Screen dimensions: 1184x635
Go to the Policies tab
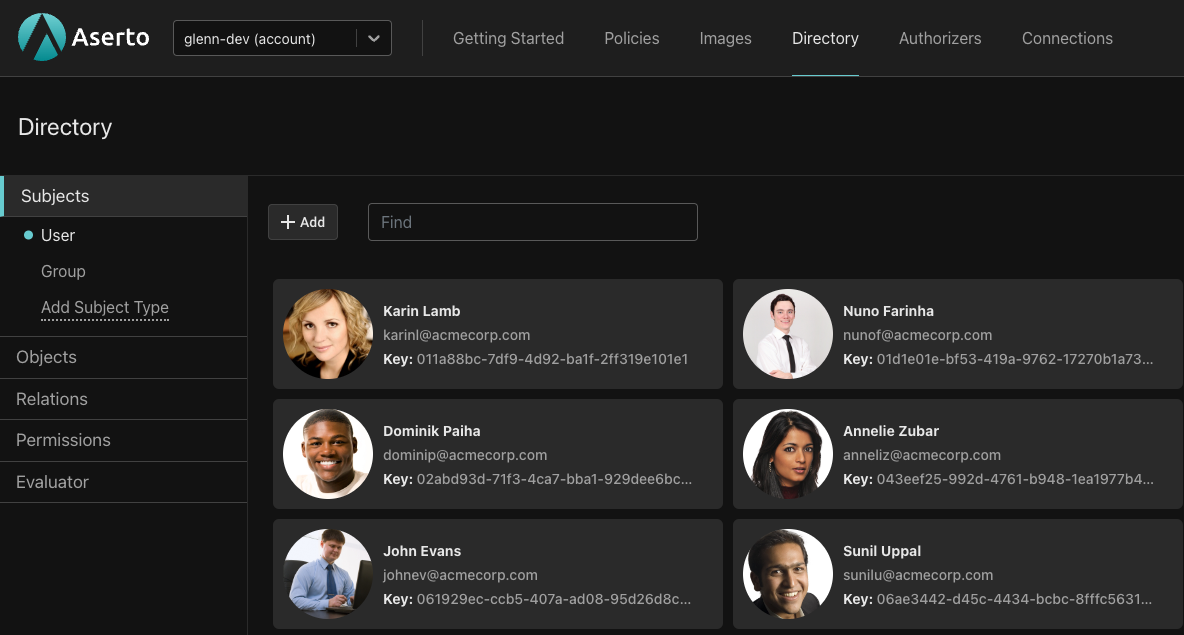(631, 39)
